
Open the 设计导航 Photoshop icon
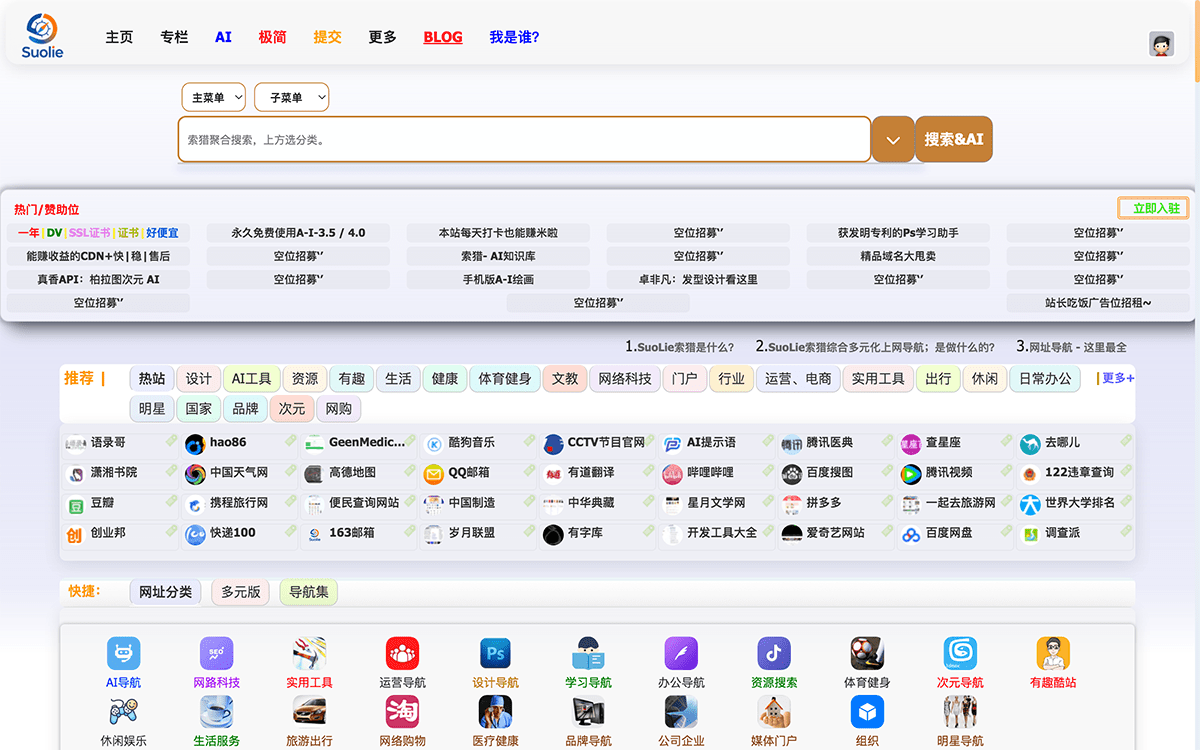(495, 654)
